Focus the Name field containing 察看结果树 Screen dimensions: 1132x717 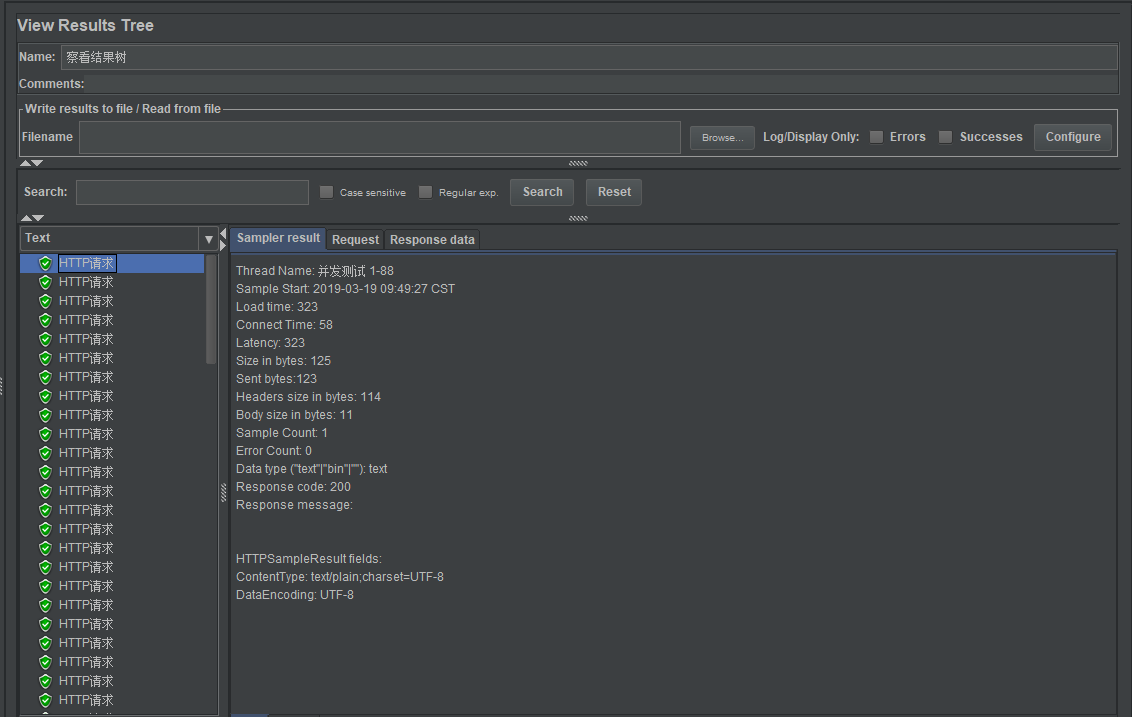tap(589, 57)
